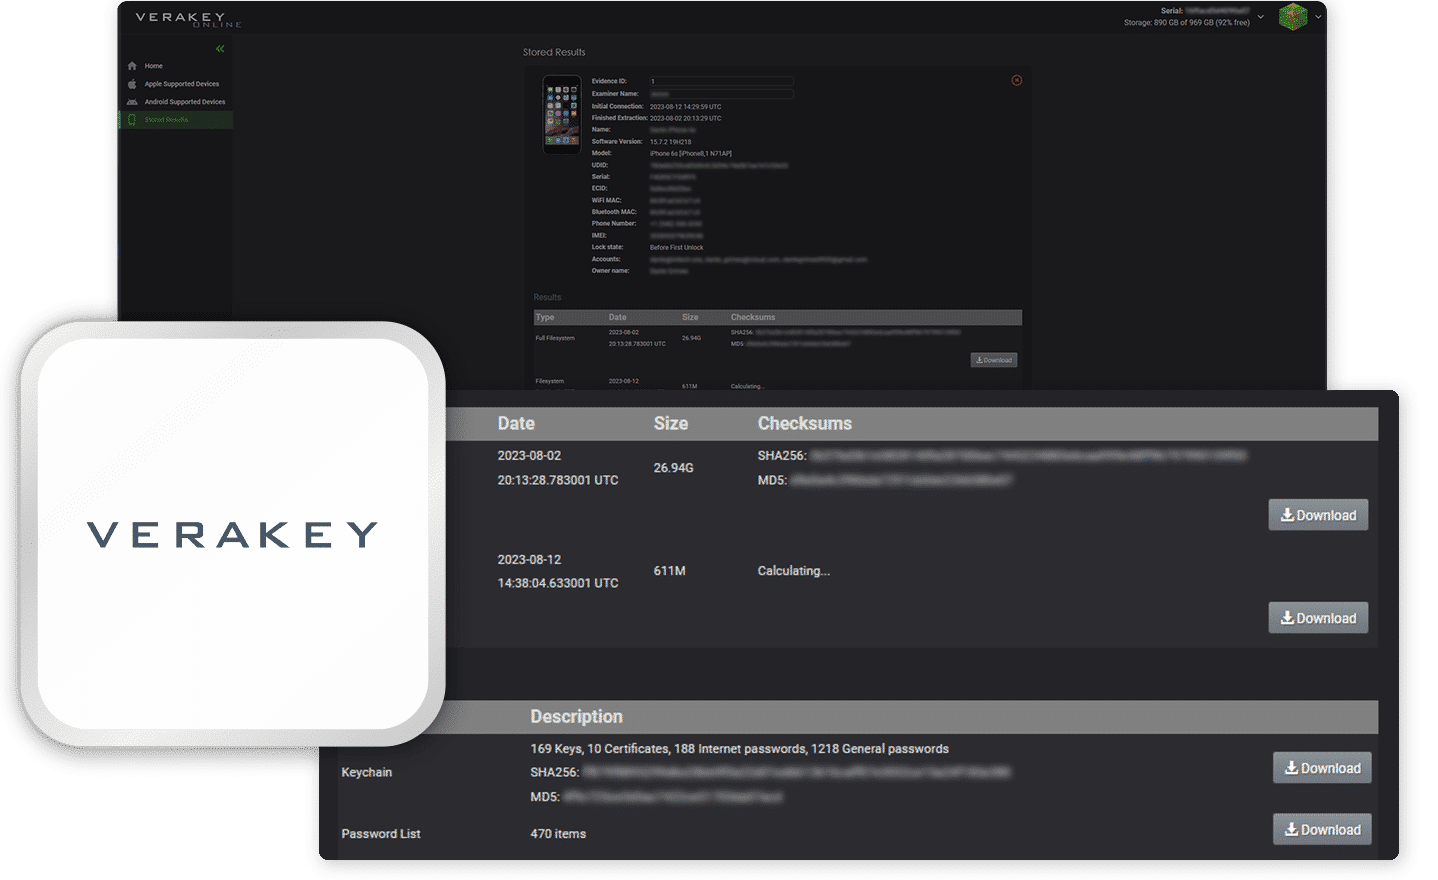Image resolution: width=1438 pixels, height=880 pixels.
Task: Collapse the sidebar with the green double-chevron
Action: [x=220, y=49]
